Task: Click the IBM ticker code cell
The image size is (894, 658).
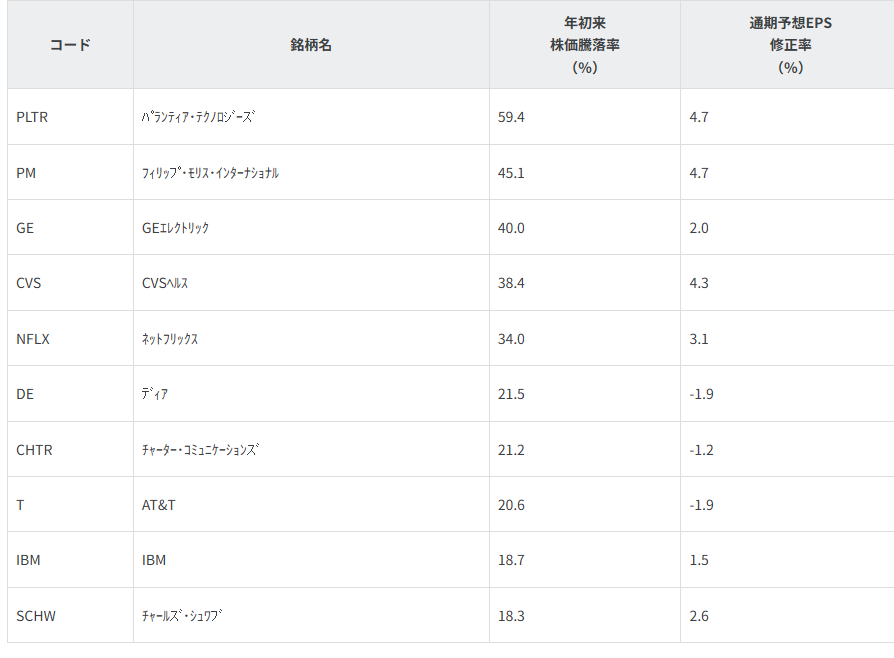Action: click(x=28, y=560)
